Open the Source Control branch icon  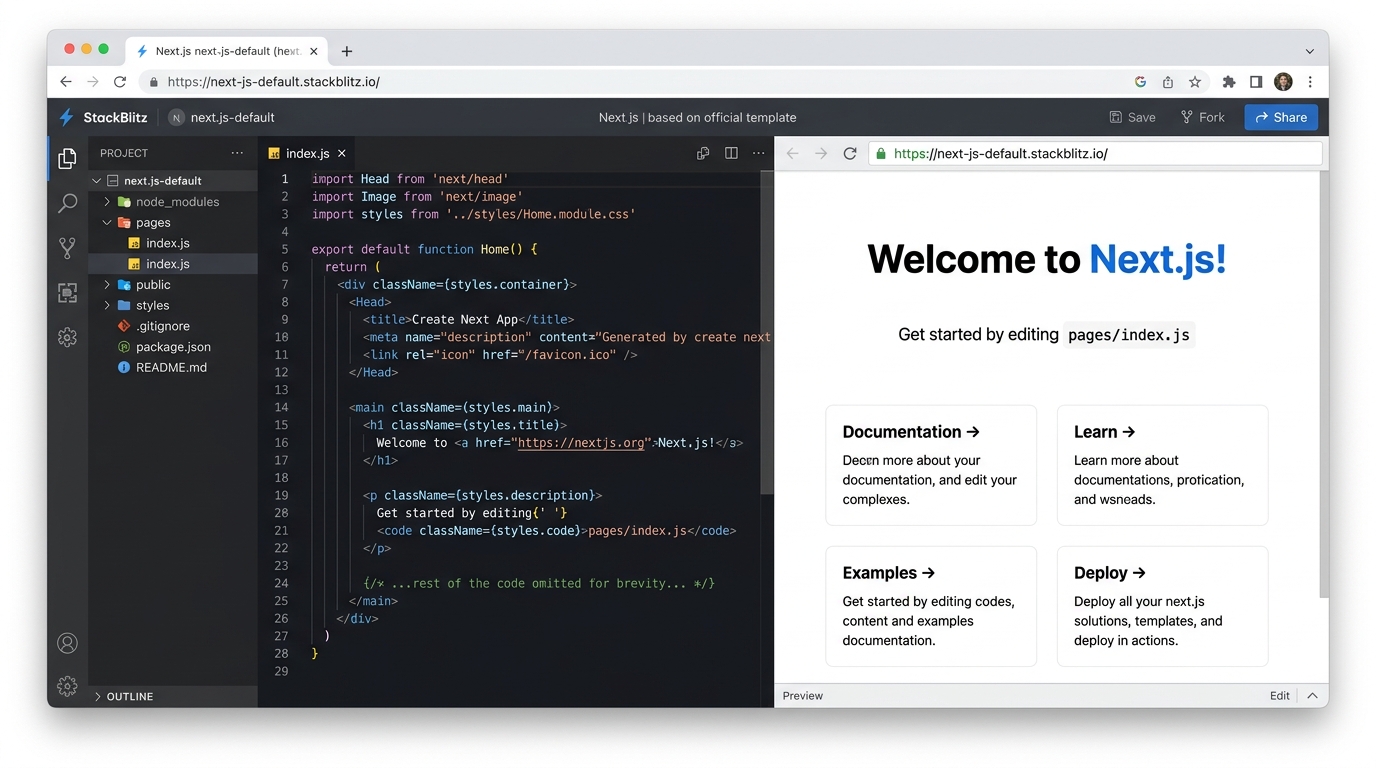click(67, 248)
